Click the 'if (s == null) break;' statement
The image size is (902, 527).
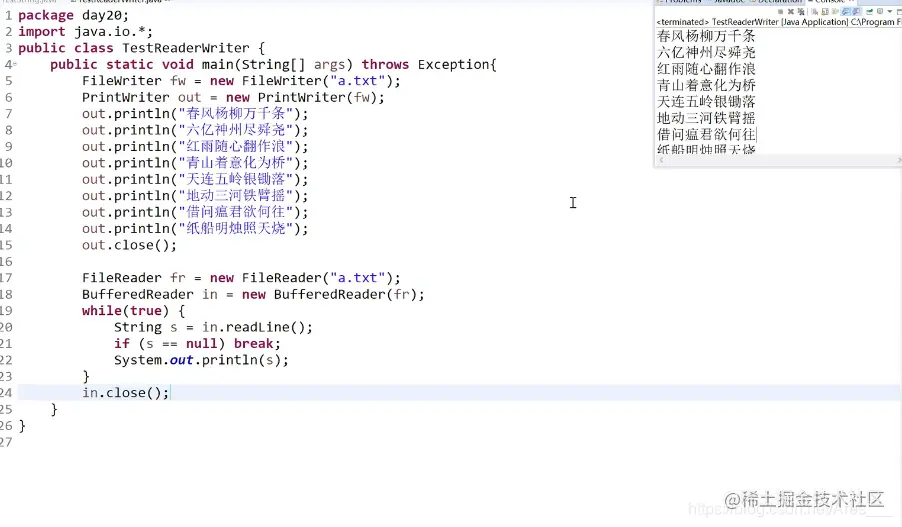coord(197,343)
